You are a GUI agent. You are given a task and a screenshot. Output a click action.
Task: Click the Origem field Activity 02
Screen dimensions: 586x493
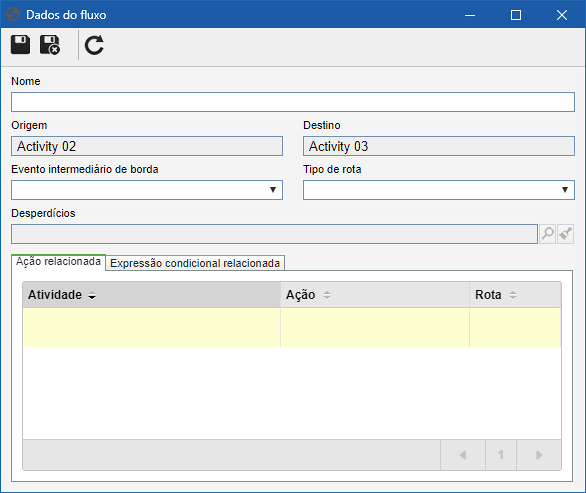point(147,146)
